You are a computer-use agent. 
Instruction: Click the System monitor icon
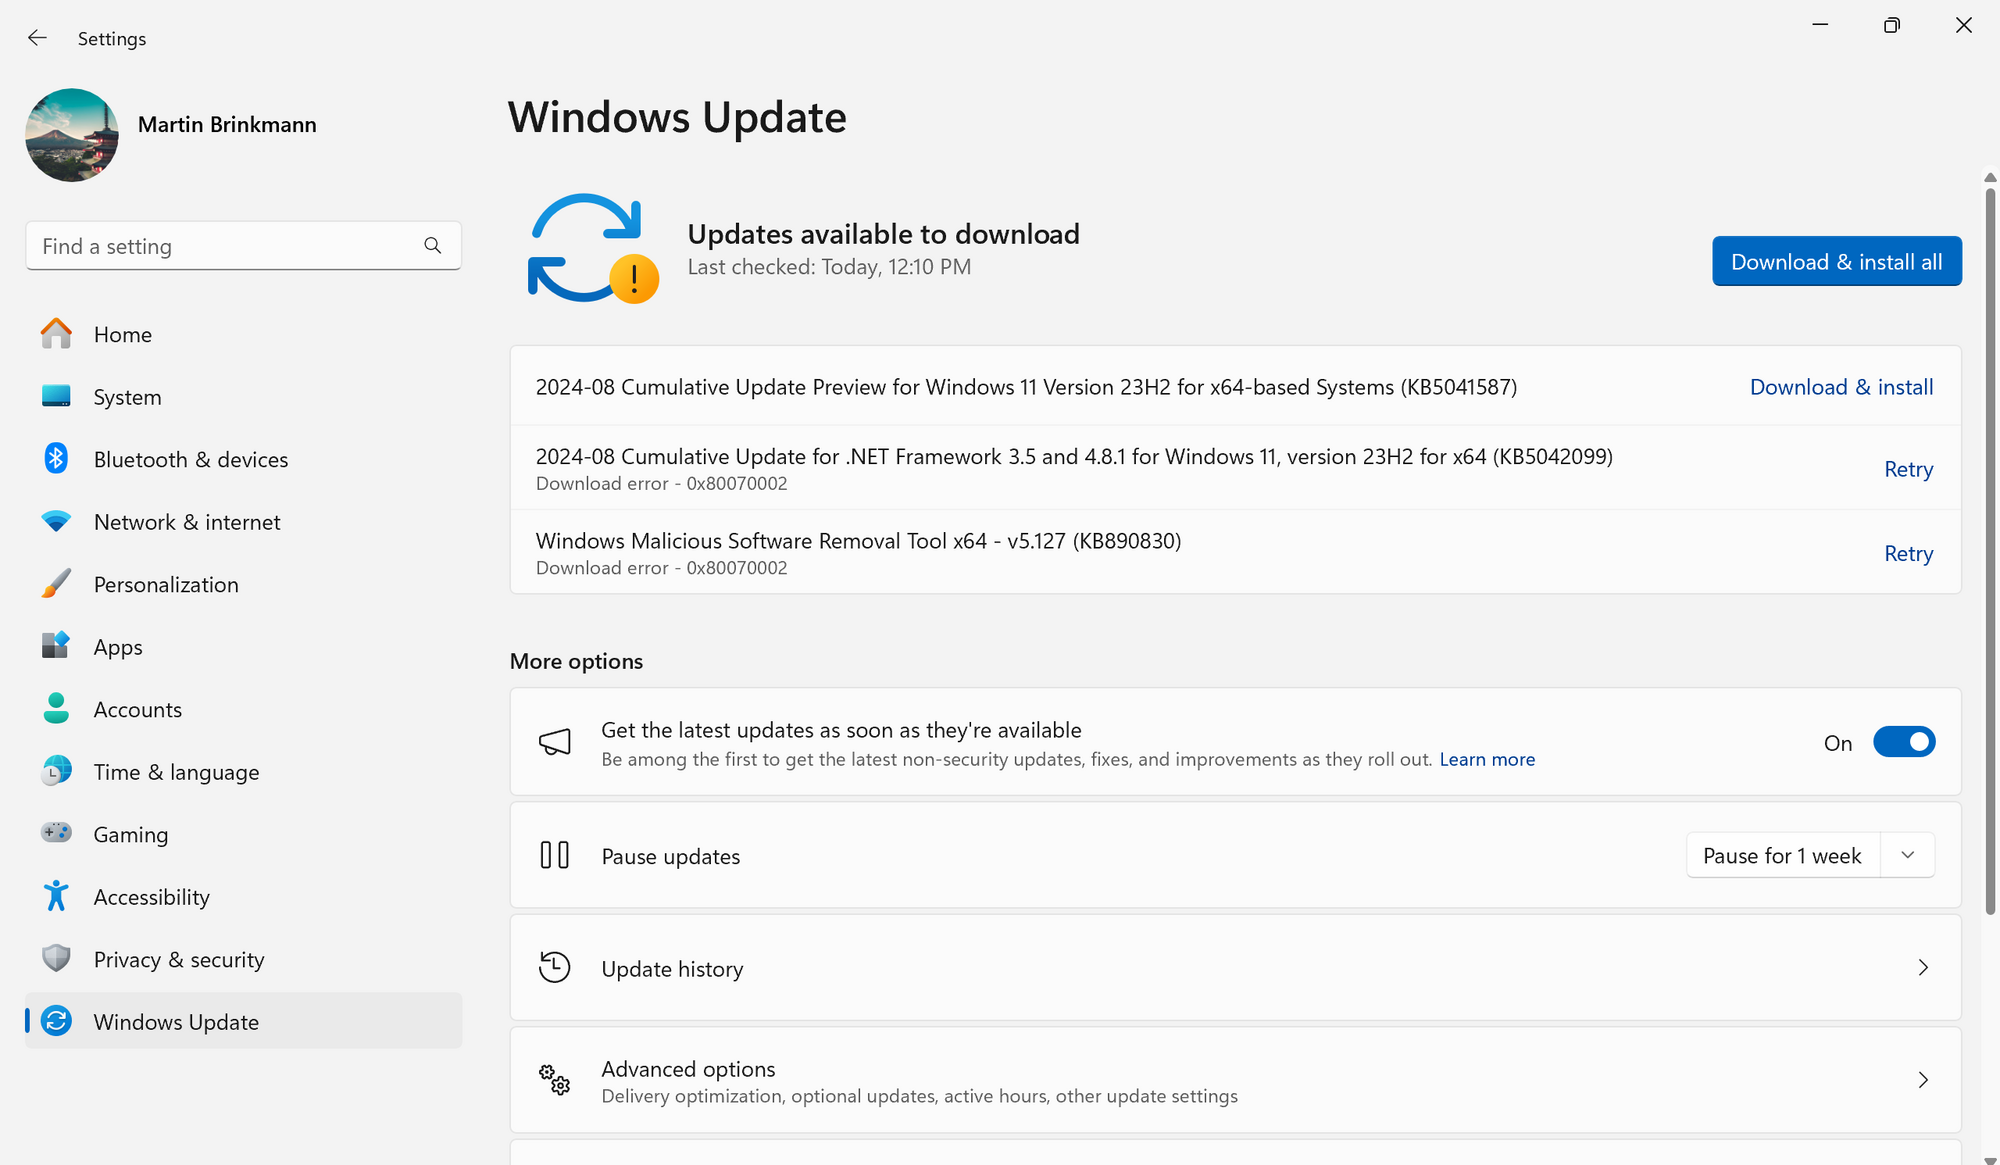(x=56, y=396)
